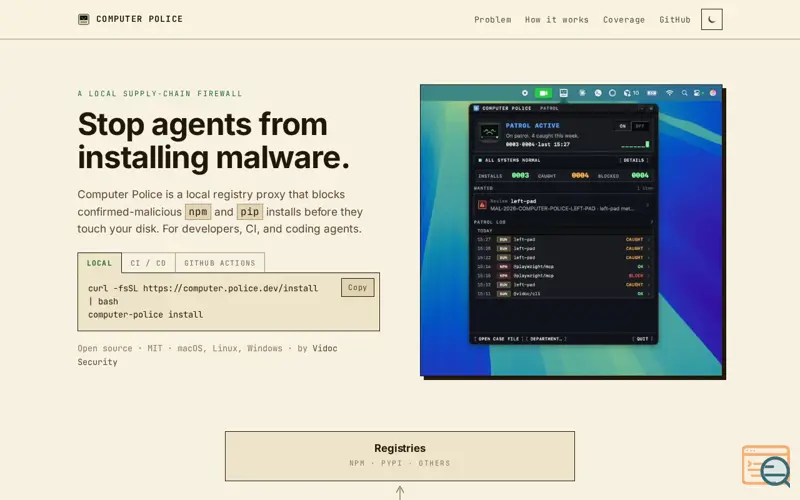The image size is (800, 500).
Task: Click the caught count 0004 in orange
Action: click(580, 175)
